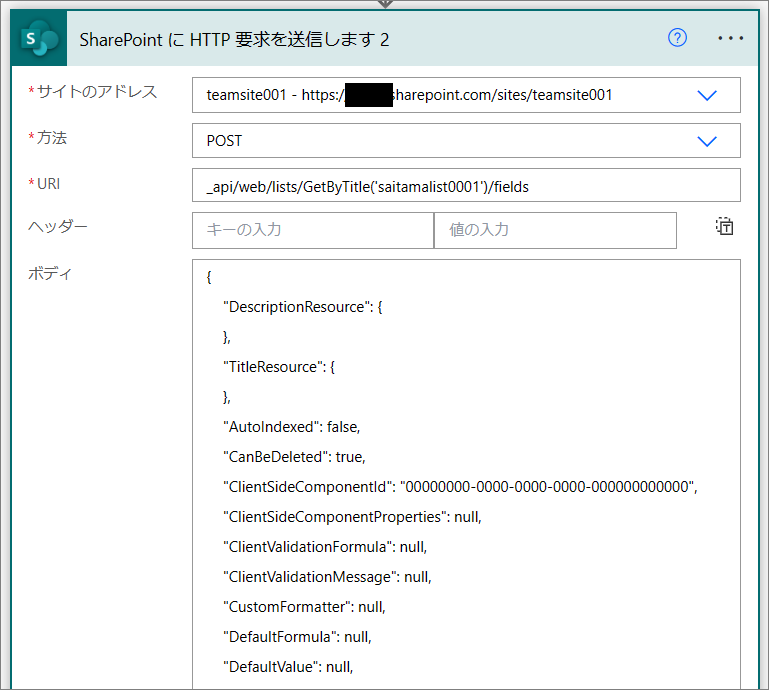769x690 pixels.
Task: Click the "ClientValidationMessage" line
Action: (327, 577)
